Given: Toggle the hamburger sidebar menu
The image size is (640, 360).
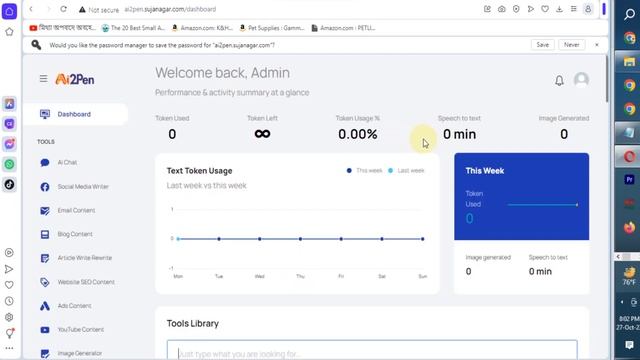Looking at the screenshot, I should click(x=43, y=78).
